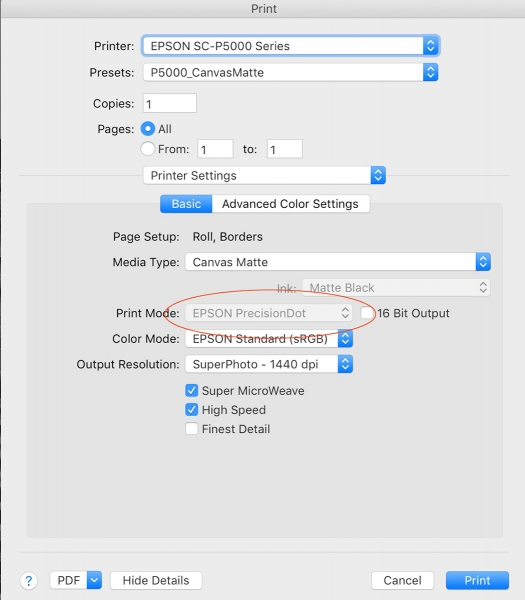
Task: Open the Printer dropdown showing EPSON SC-P5000
Action: coord(290,46)
